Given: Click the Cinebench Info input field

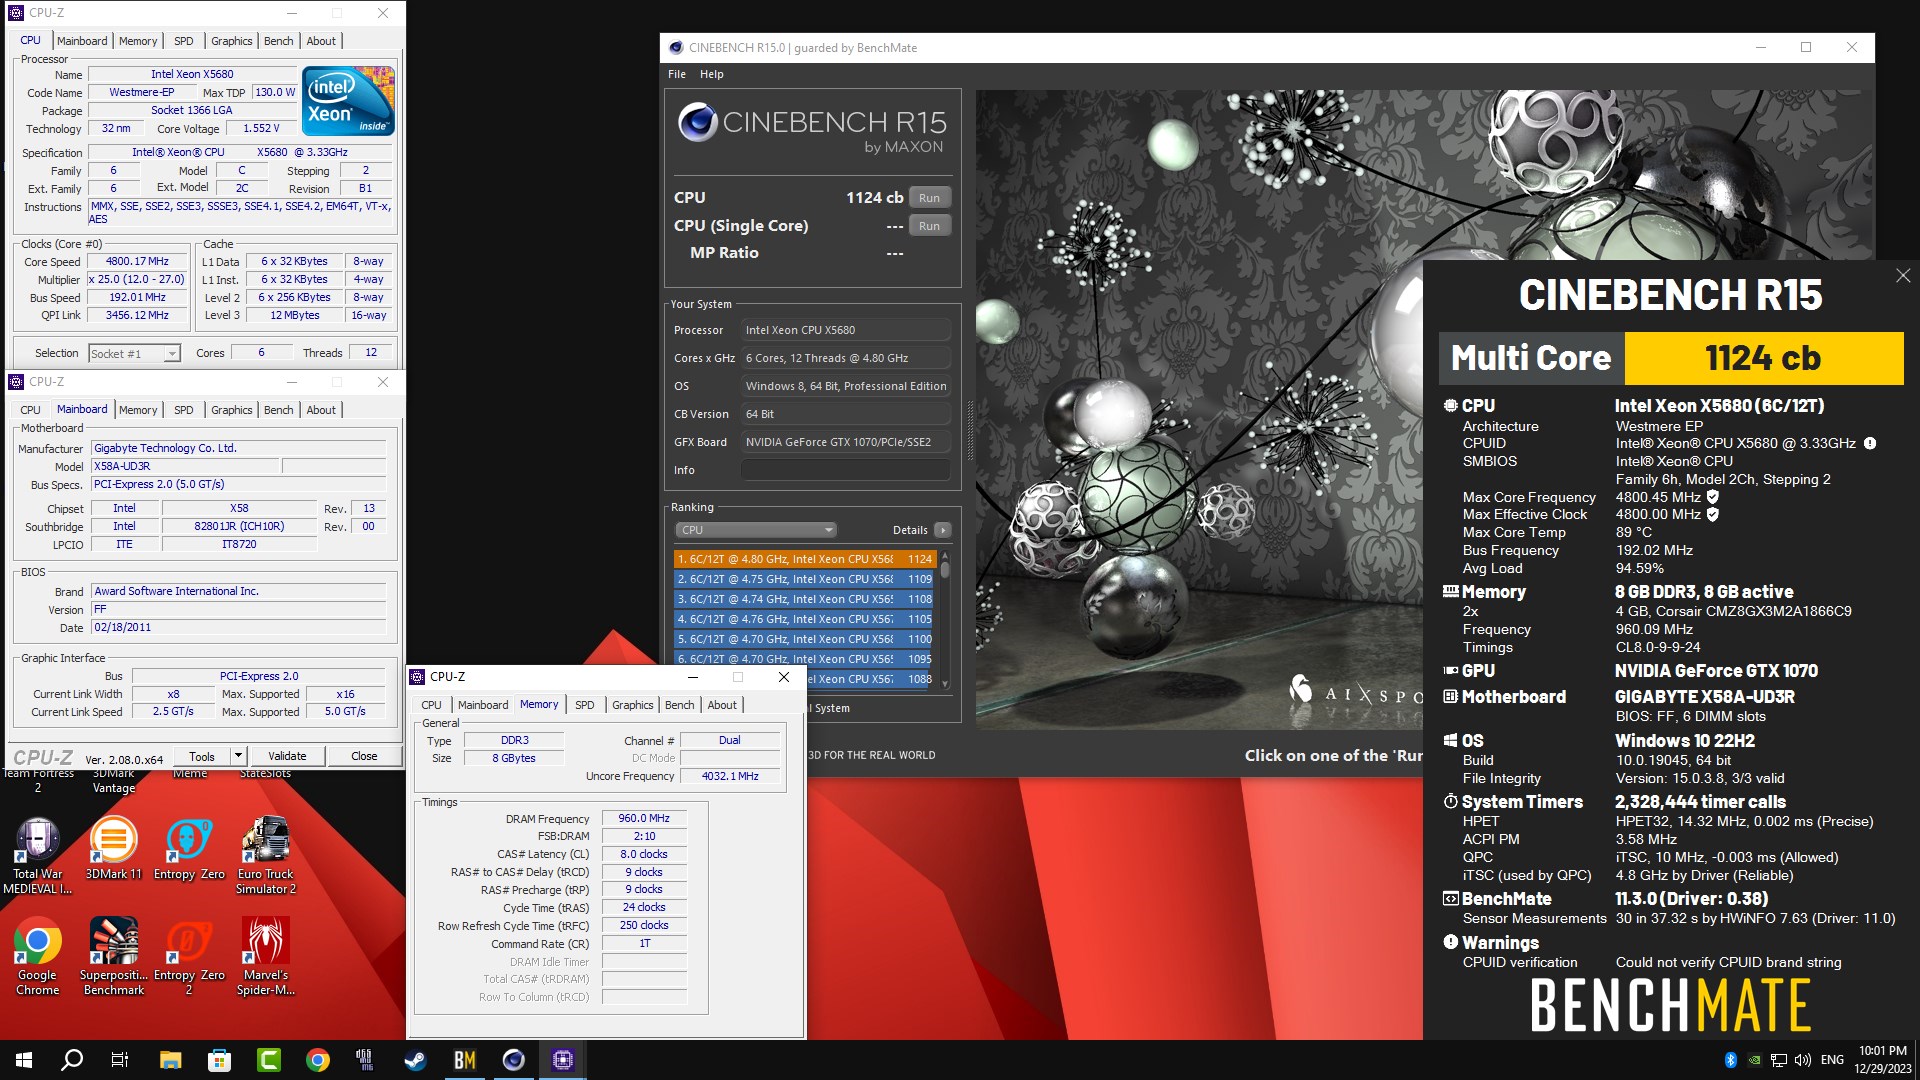Looking at the screenshot, I should coord(846,470).
